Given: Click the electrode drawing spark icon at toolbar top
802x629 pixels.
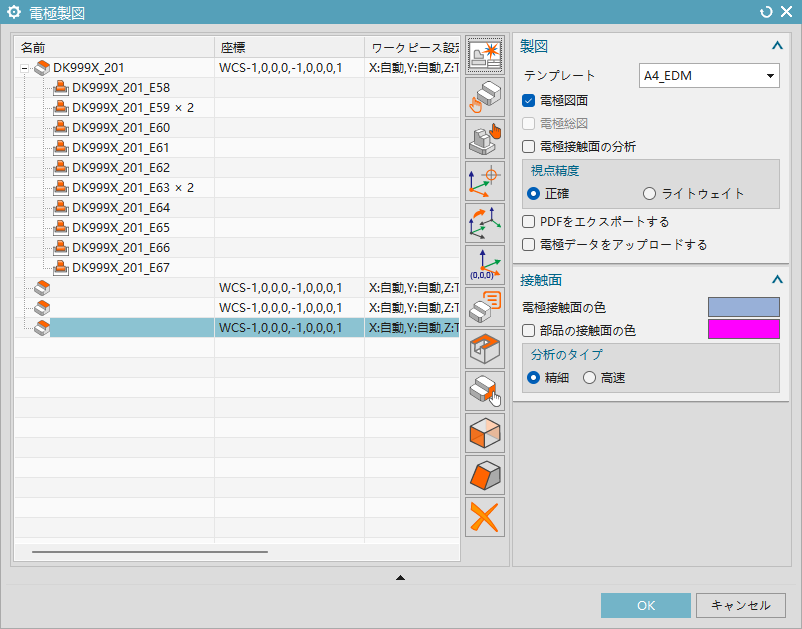Looking at the screenshot, I should [485, 55].
